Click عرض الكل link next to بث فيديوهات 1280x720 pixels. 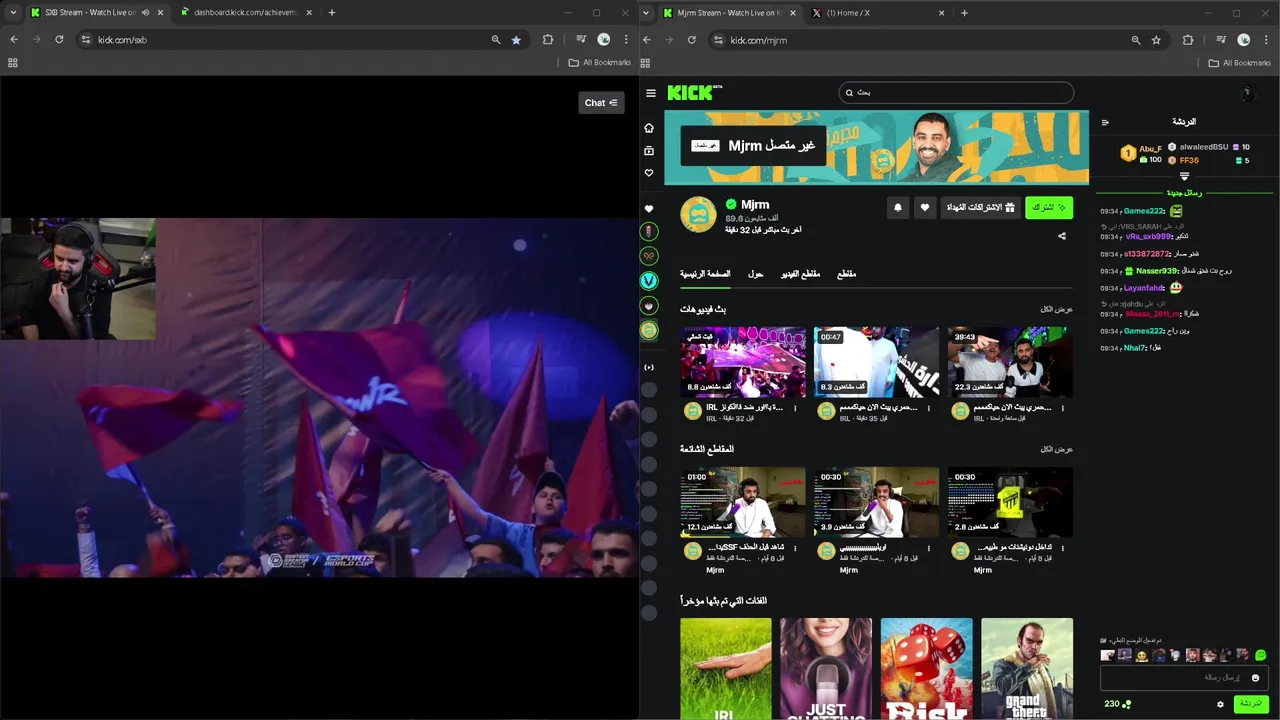click(1057, 310)
